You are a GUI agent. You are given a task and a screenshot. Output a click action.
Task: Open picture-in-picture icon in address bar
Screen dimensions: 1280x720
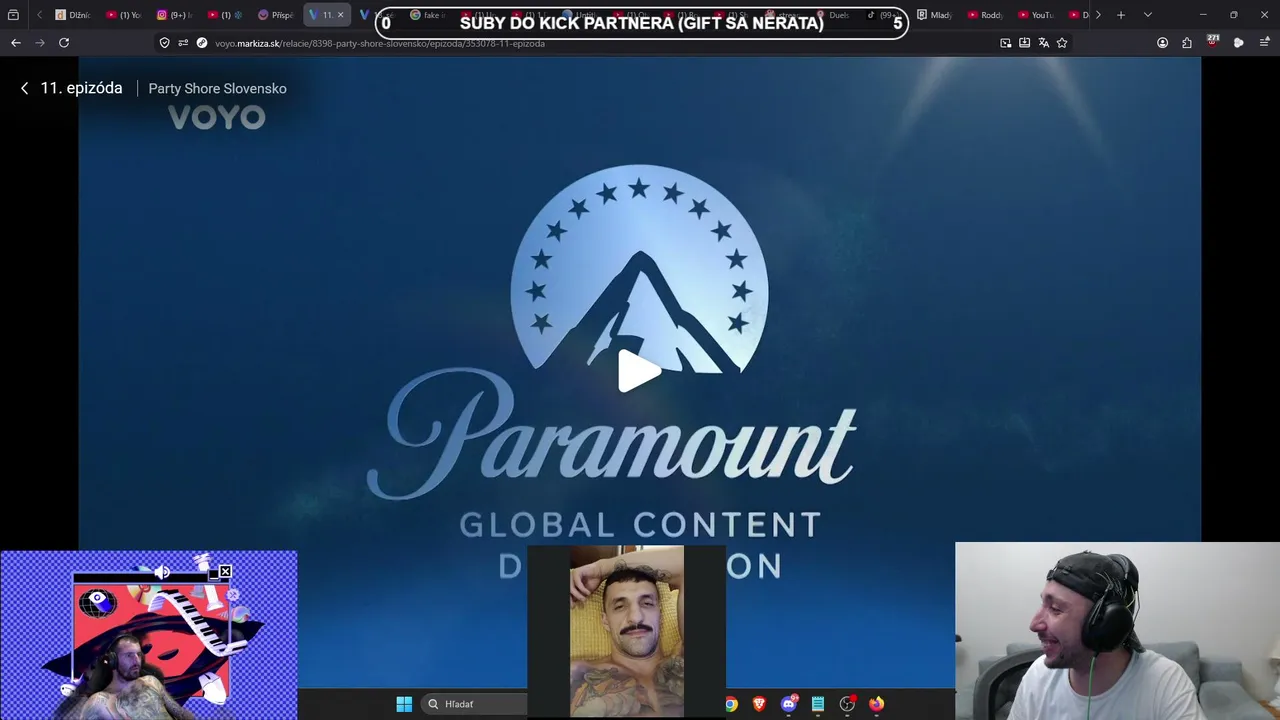point(1006,43)
